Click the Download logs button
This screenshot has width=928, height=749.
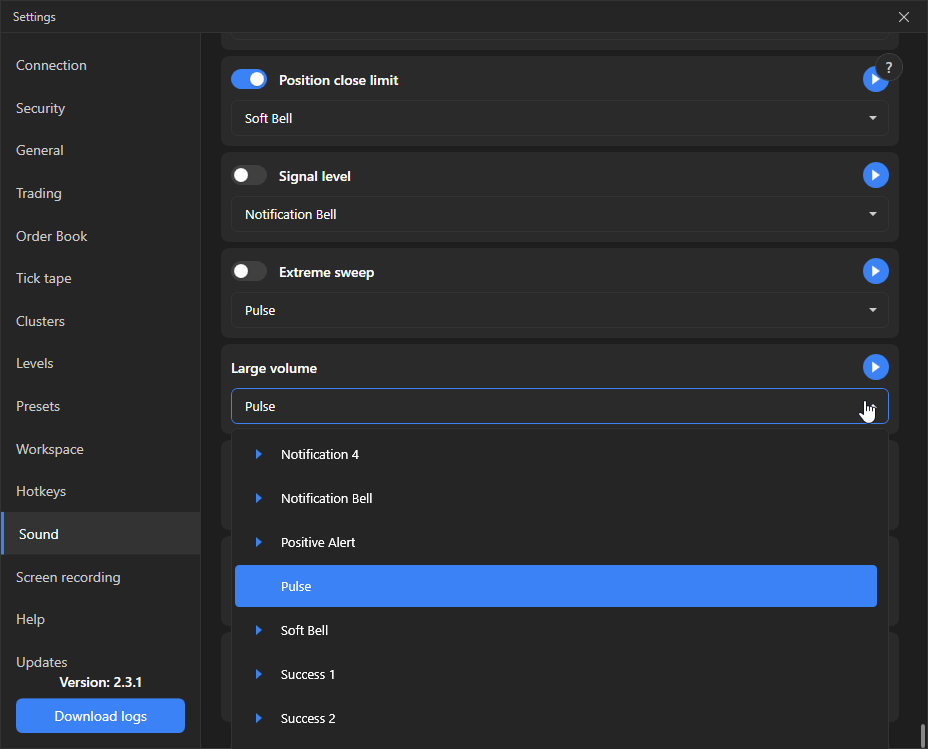(101, 716)
